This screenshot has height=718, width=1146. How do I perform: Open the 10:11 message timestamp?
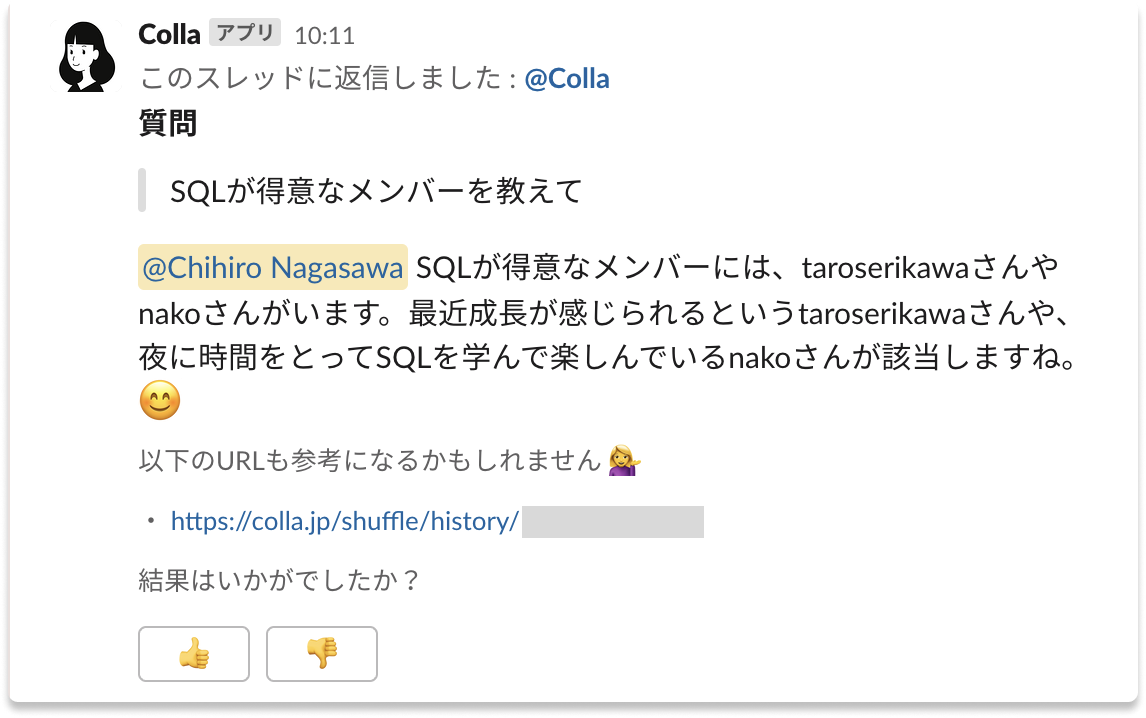(x=324, y=36)
